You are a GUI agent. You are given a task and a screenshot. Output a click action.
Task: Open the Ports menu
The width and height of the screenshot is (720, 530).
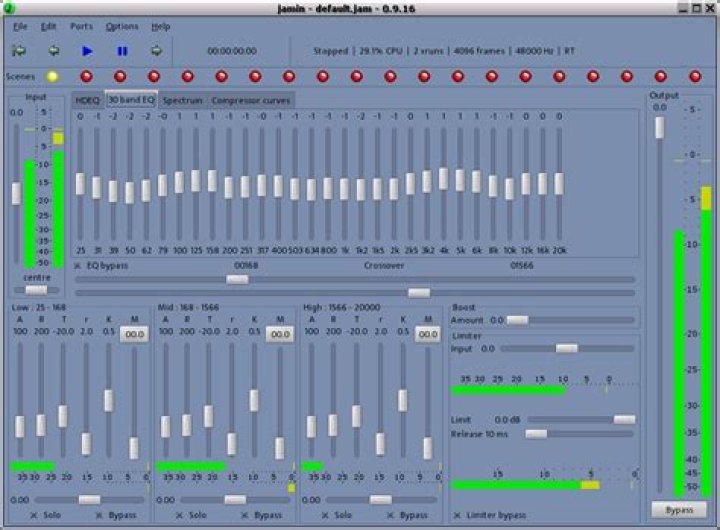81,27
